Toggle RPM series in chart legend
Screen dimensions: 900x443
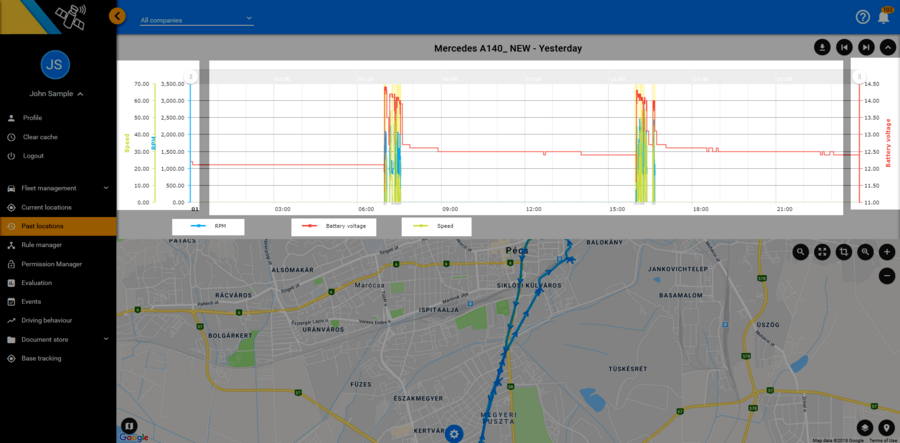[x=208, y=227]
